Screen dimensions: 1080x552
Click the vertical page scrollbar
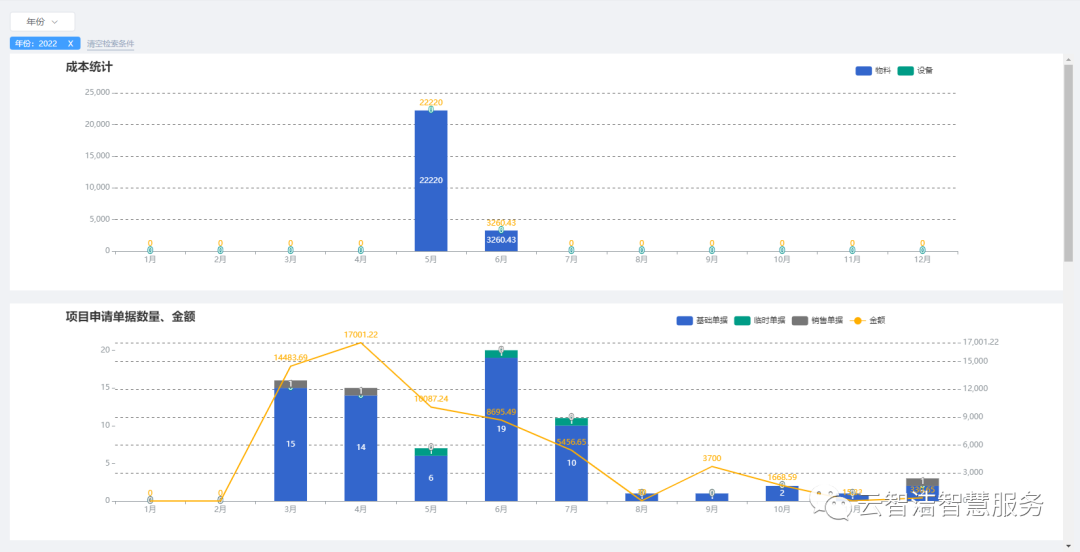click(1068, 160)
